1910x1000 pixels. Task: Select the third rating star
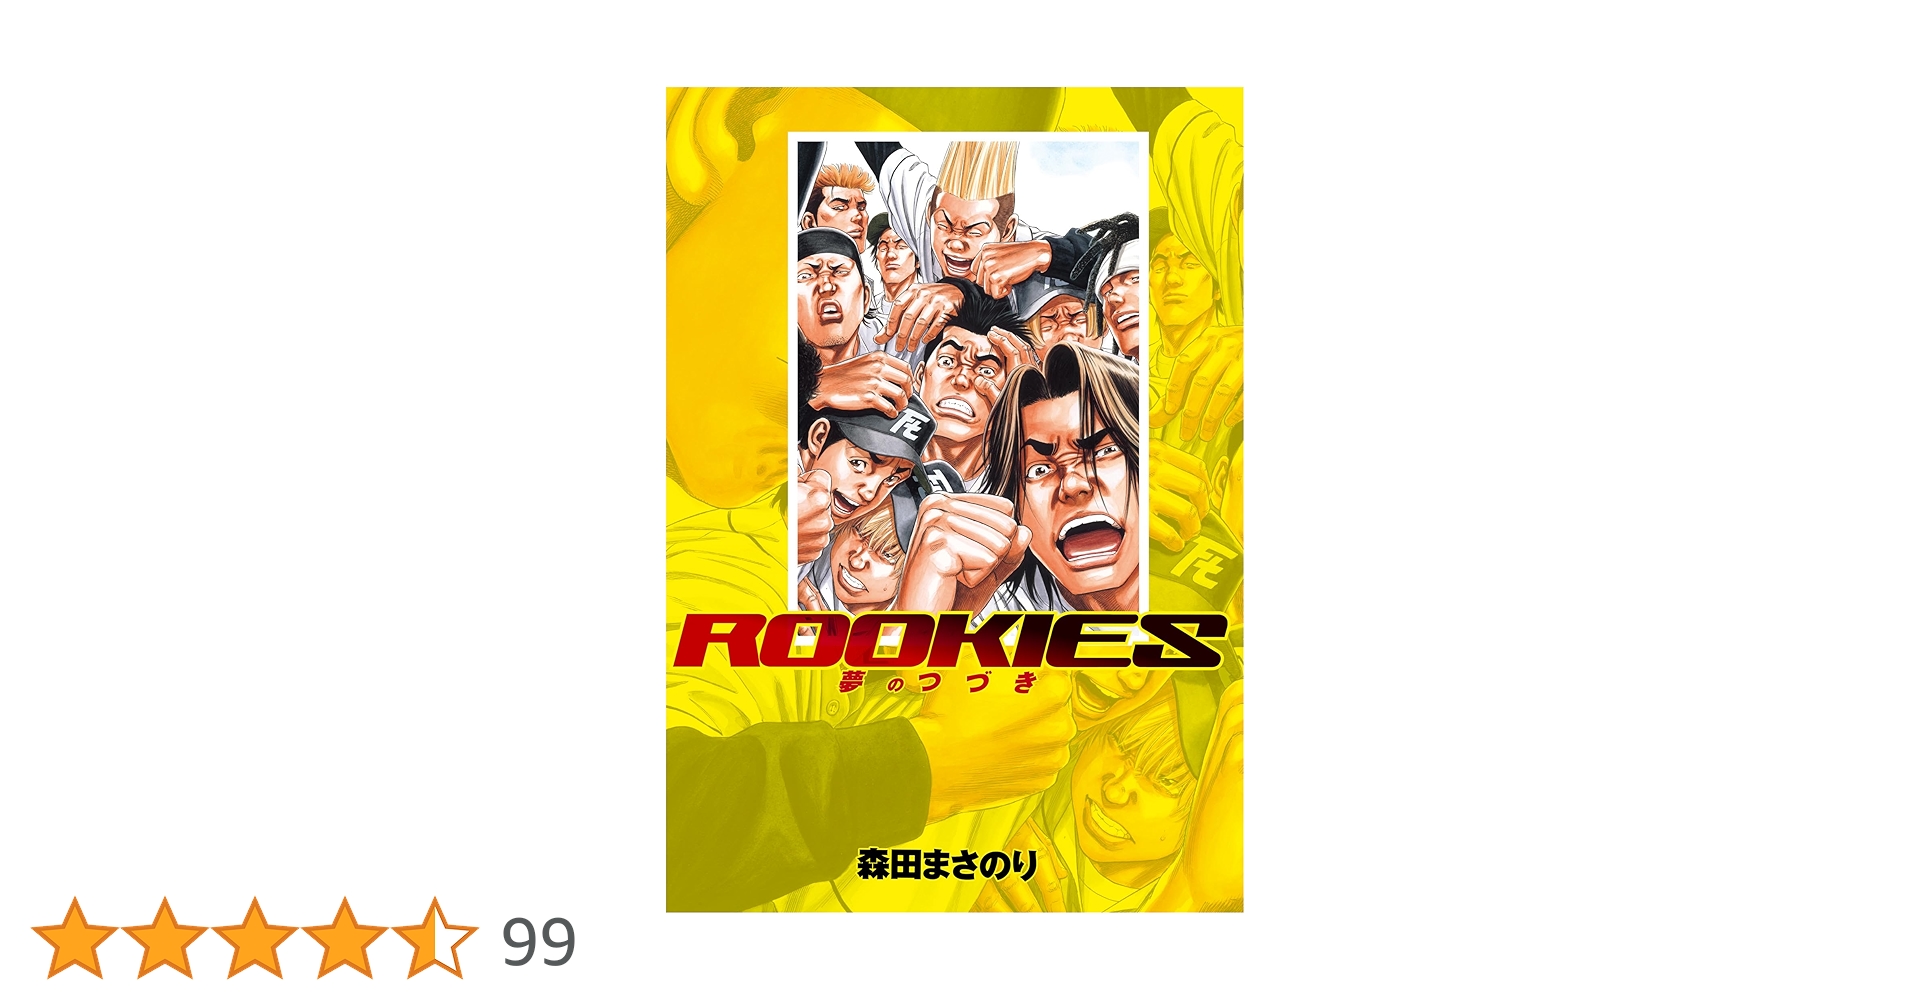(254, 938)
